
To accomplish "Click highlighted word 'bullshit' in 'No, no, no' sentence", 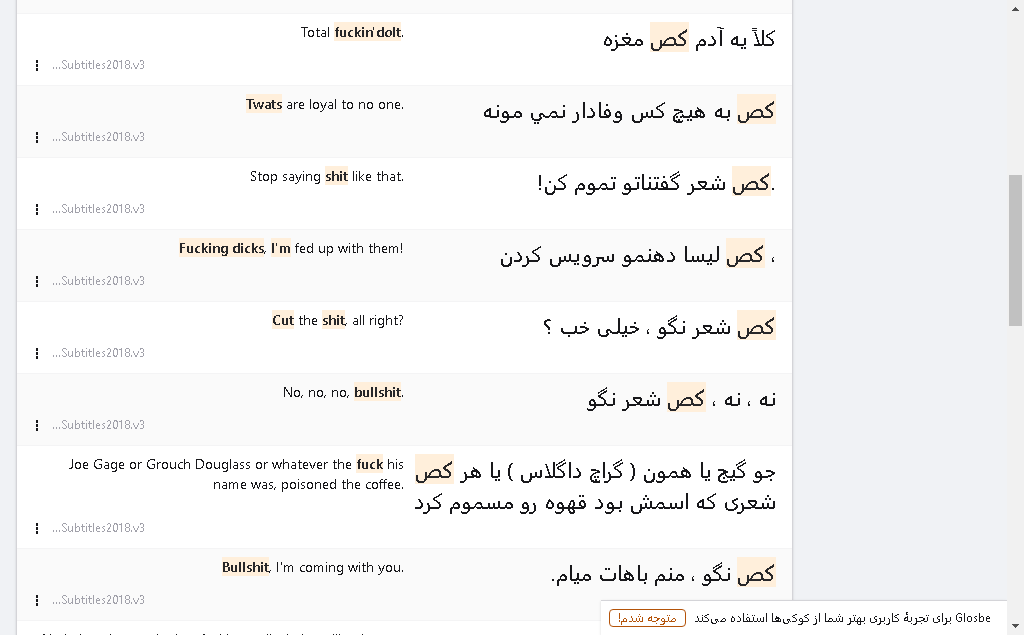I will [377, 392].
